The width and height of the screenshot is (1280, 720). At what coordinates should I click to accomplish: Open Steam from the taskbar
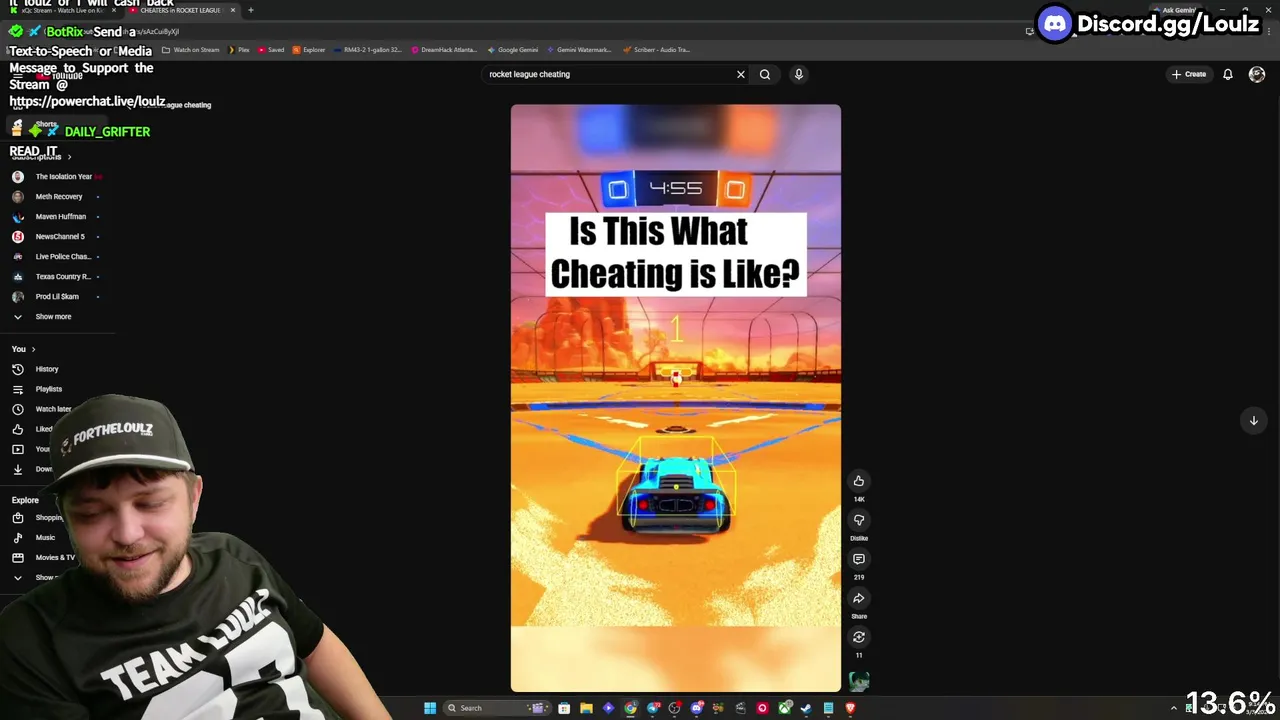[x=806, y=708]
